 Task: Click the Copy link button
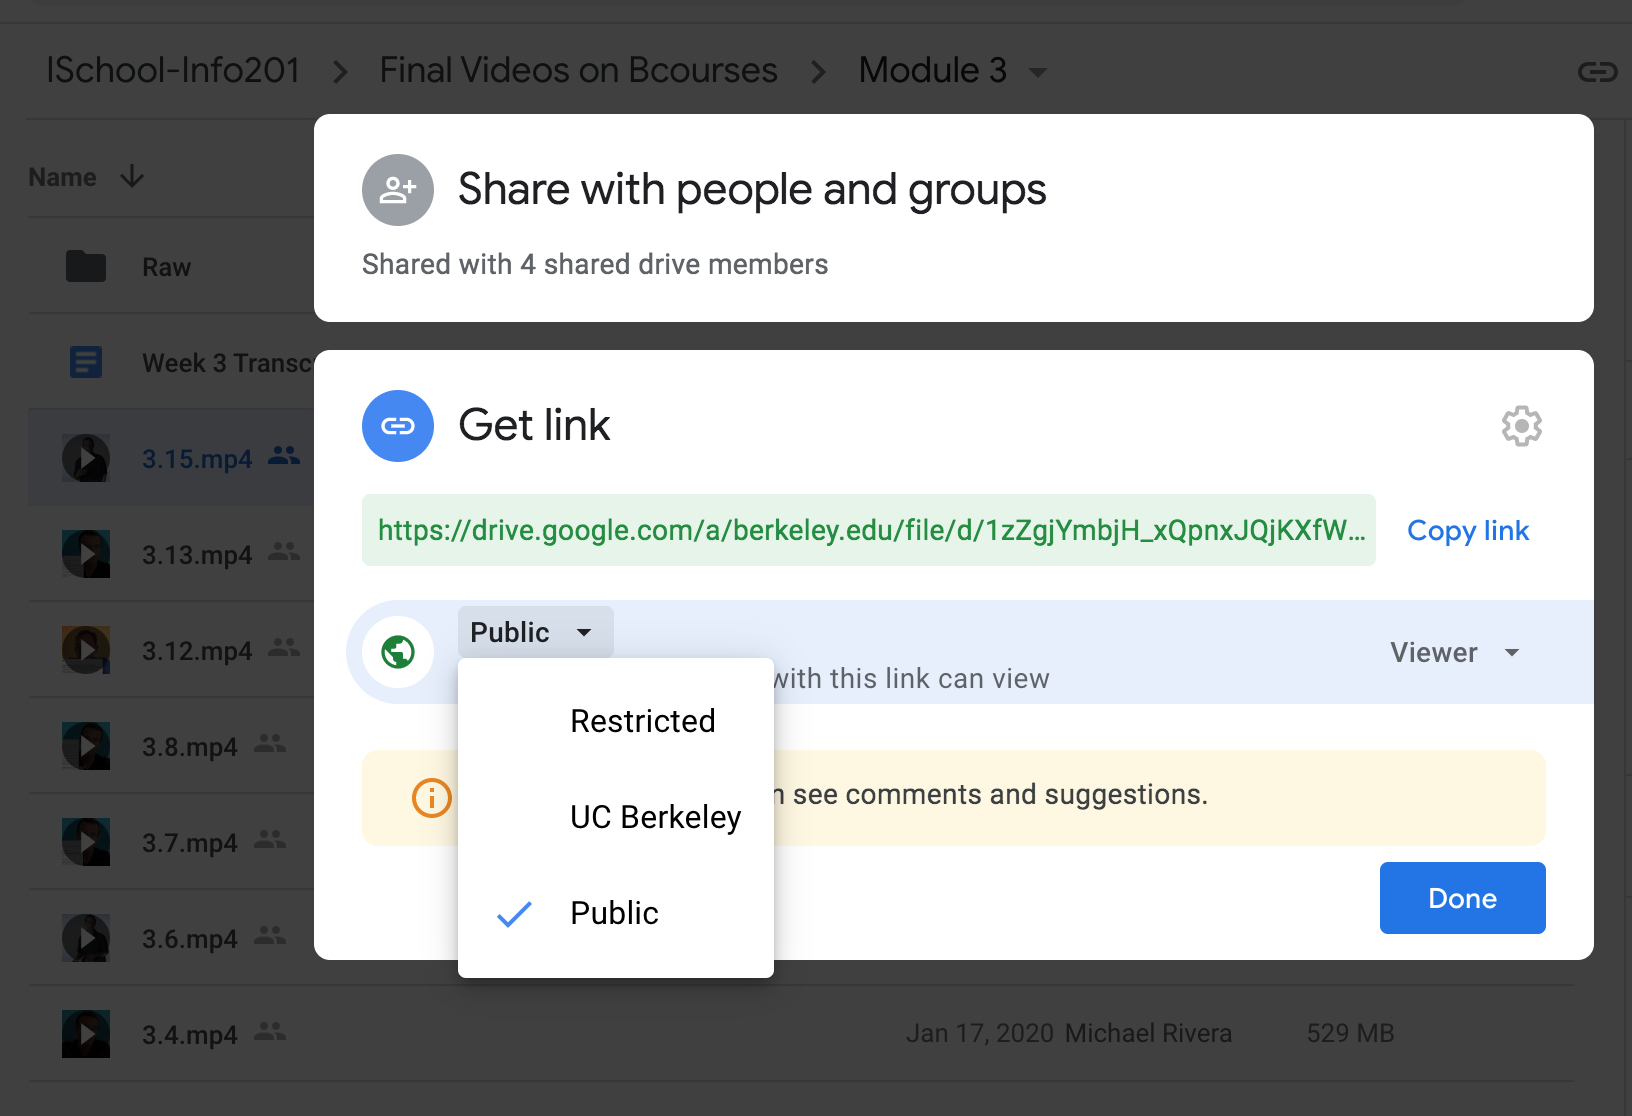point(1468,530)
